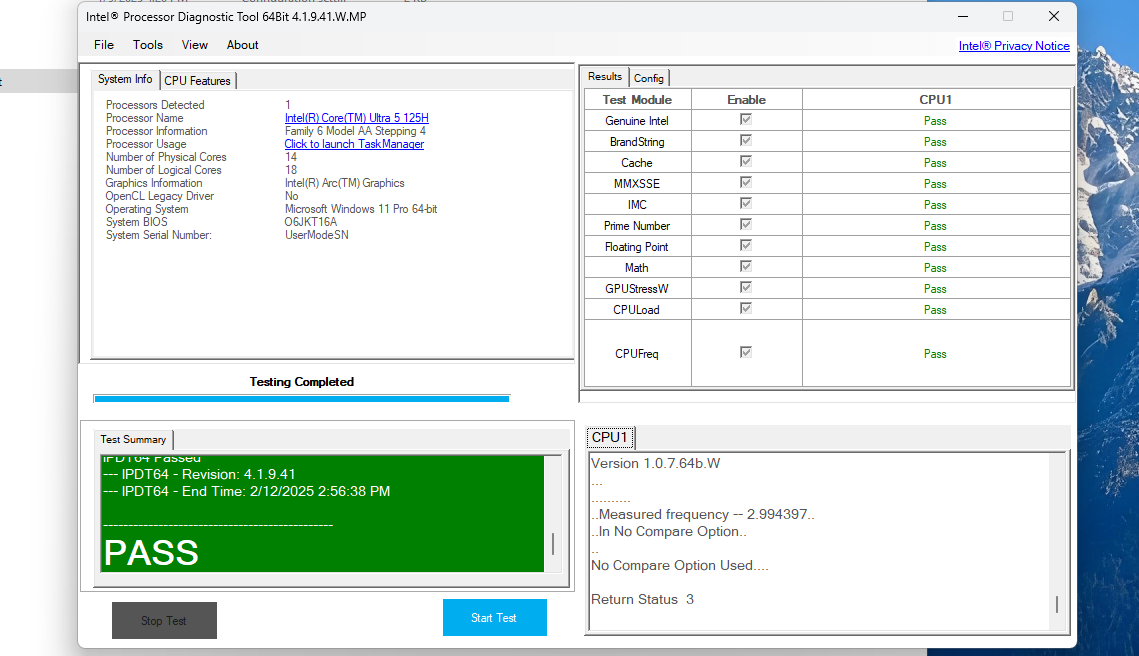The height and width of the screenshot is (656, 1139).
Task: Open the About menu
Action: tap(243, 45)
